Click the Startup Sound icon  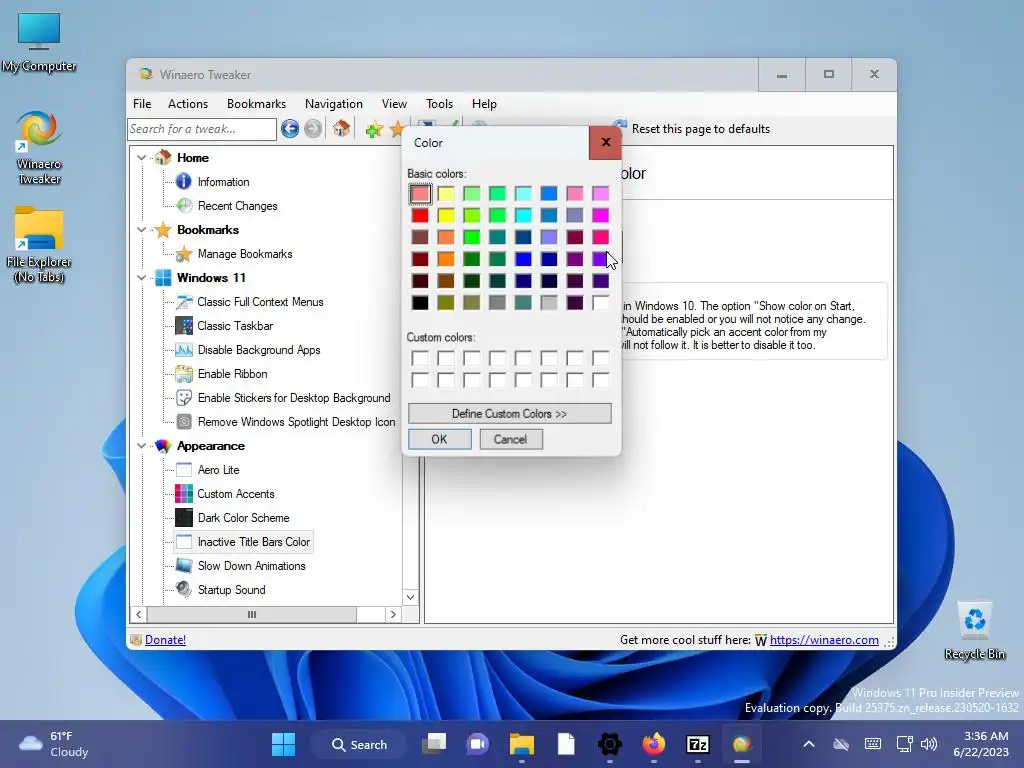(x=184, y=590)
